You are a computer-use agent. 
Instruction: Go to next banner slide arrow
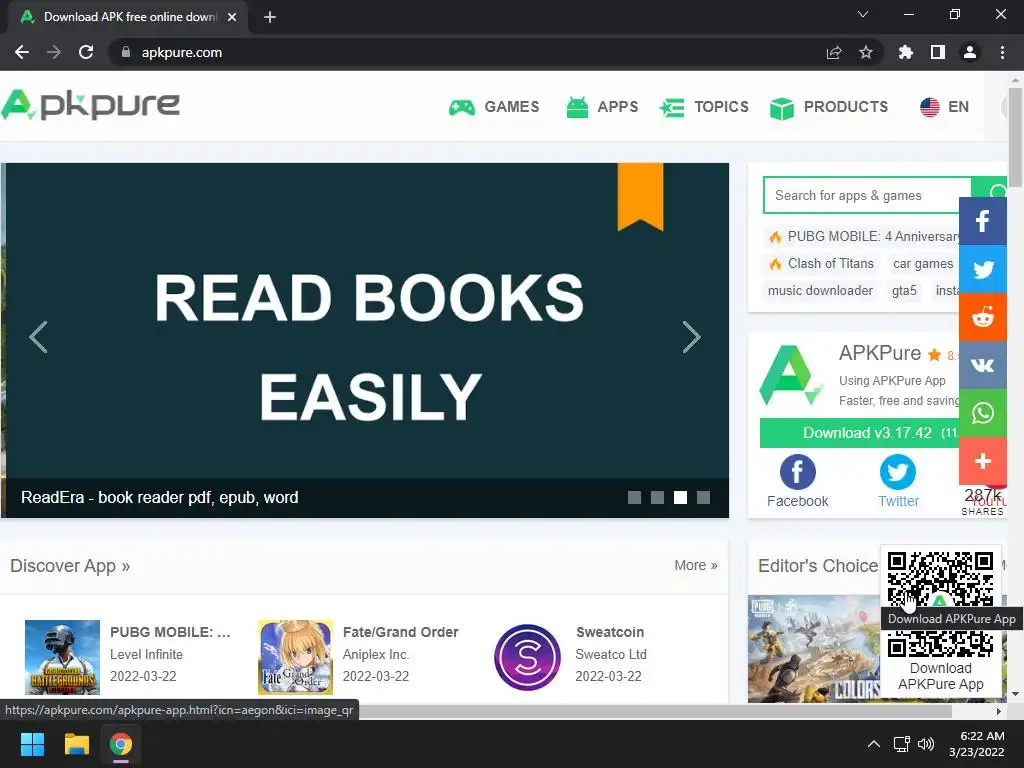point(691,337)
